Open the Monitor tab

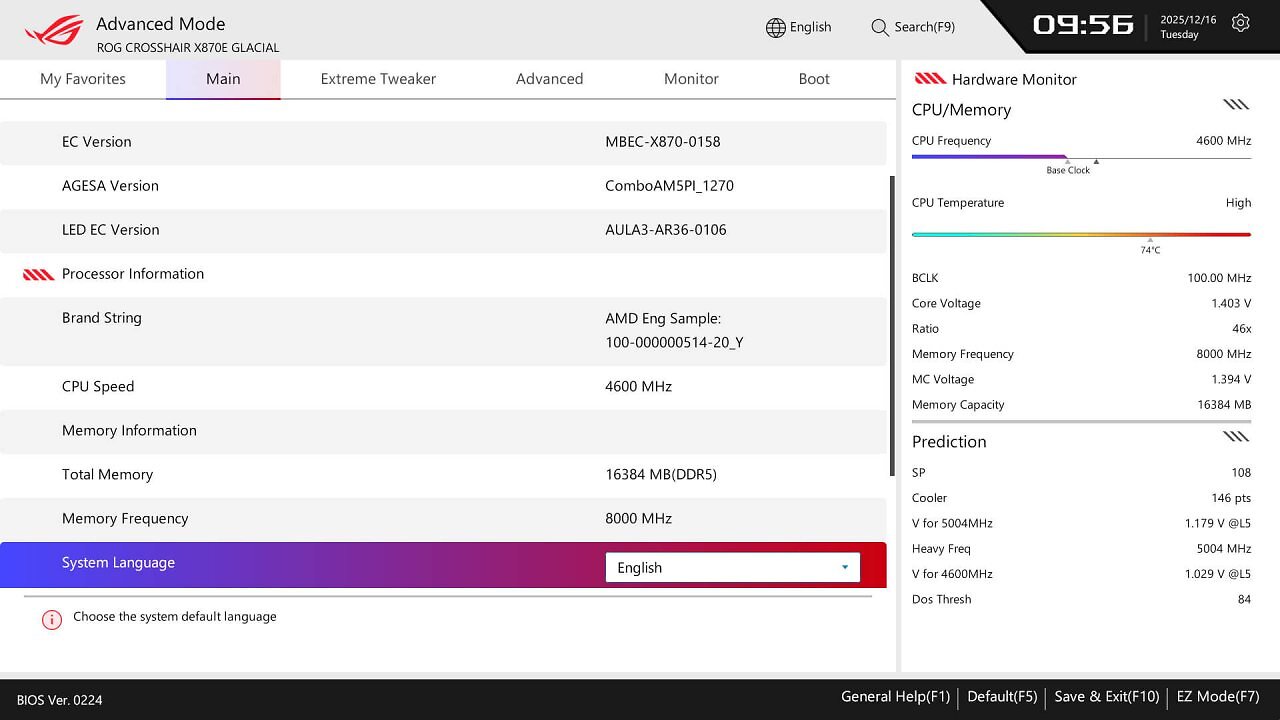click(x=691, y=79)
